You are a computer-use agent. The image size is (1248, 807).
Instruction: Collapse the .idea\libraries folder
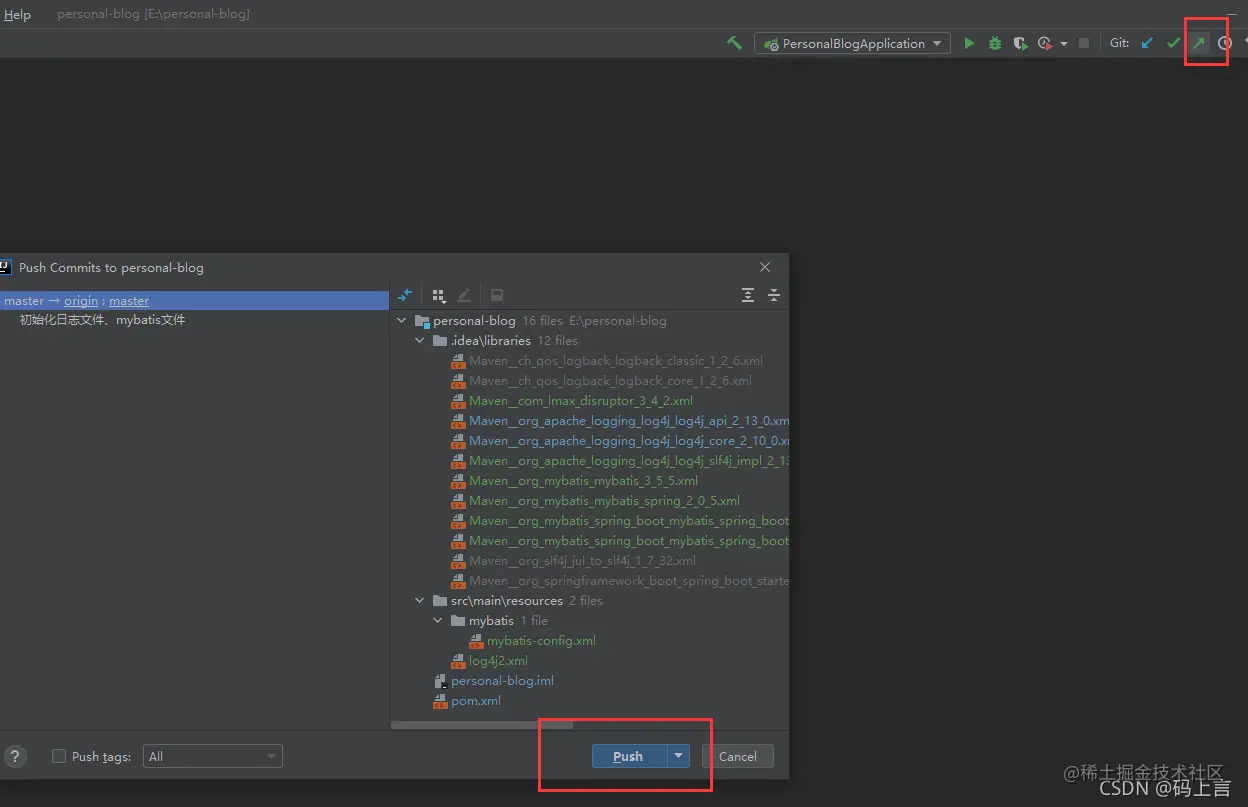tap(420, 341)
